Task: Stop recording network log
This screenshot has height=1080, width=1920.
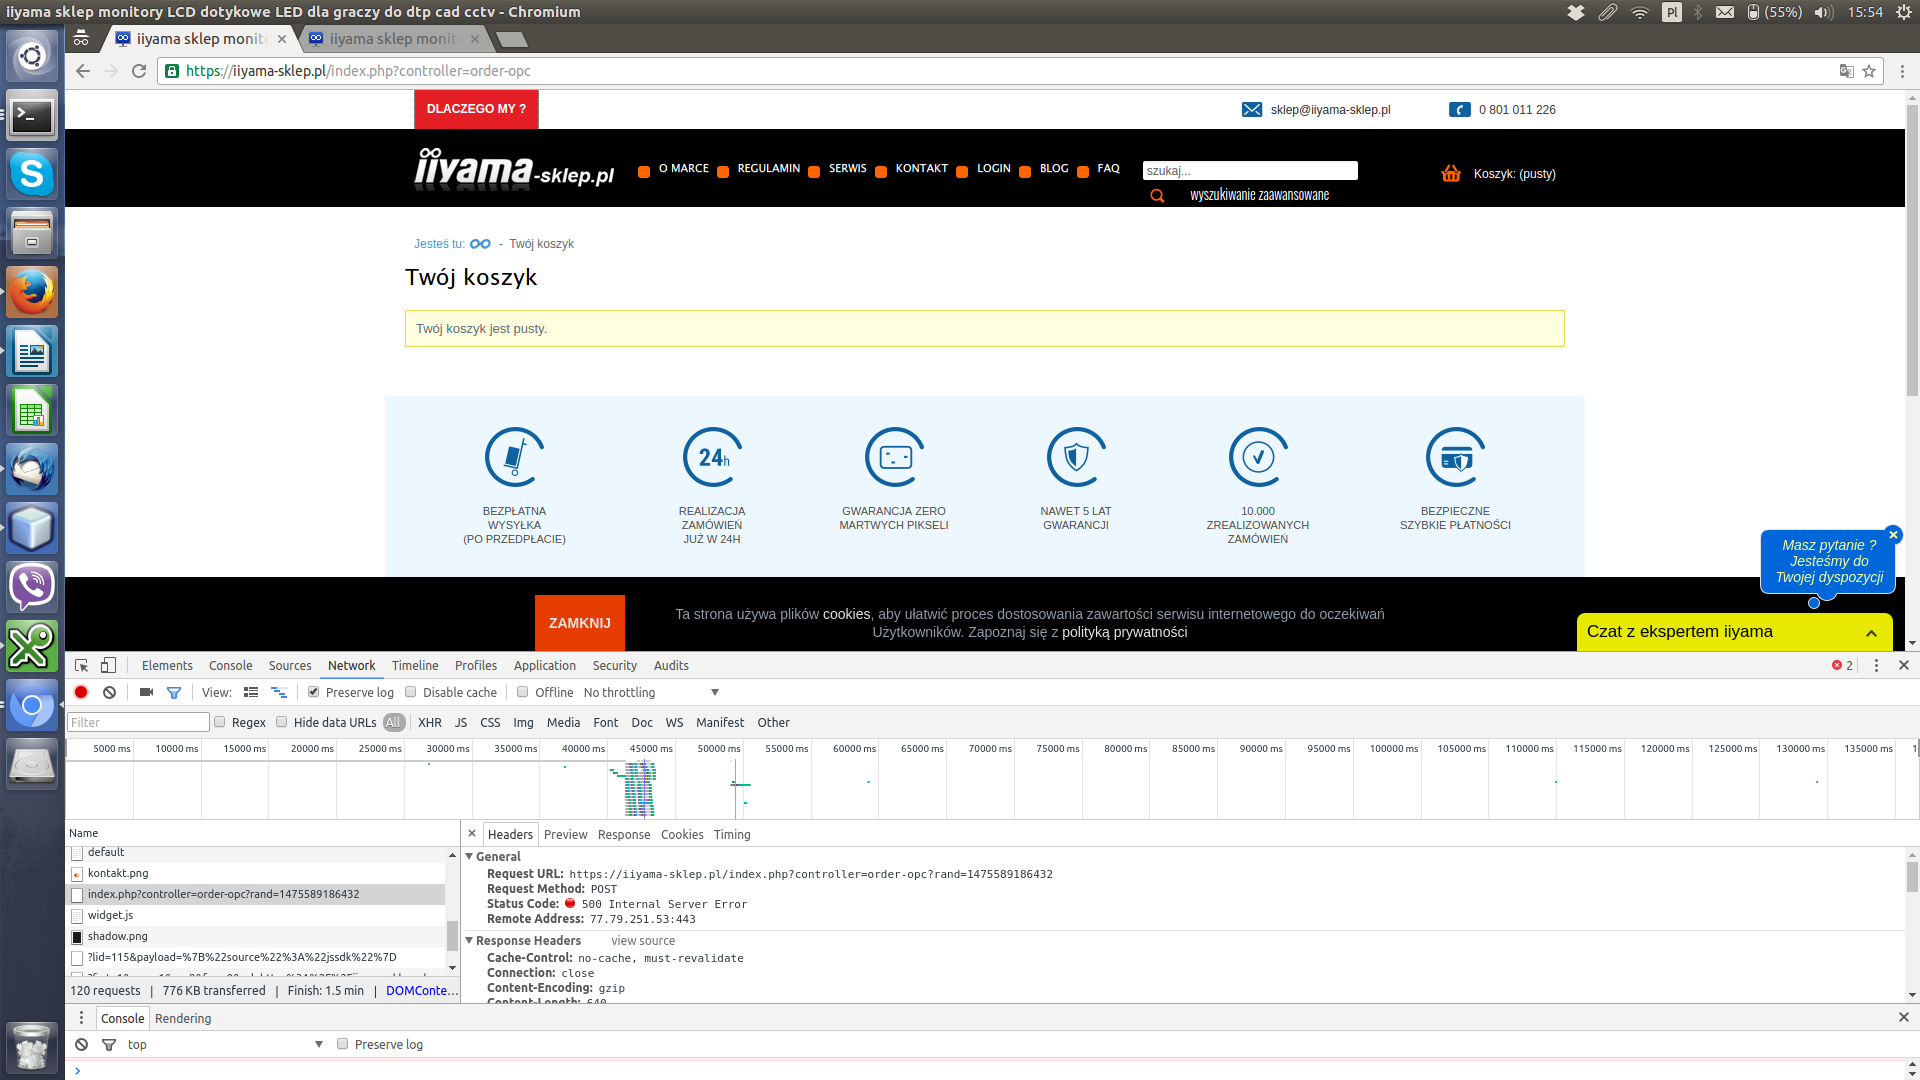Action: [x=81, y=692]
